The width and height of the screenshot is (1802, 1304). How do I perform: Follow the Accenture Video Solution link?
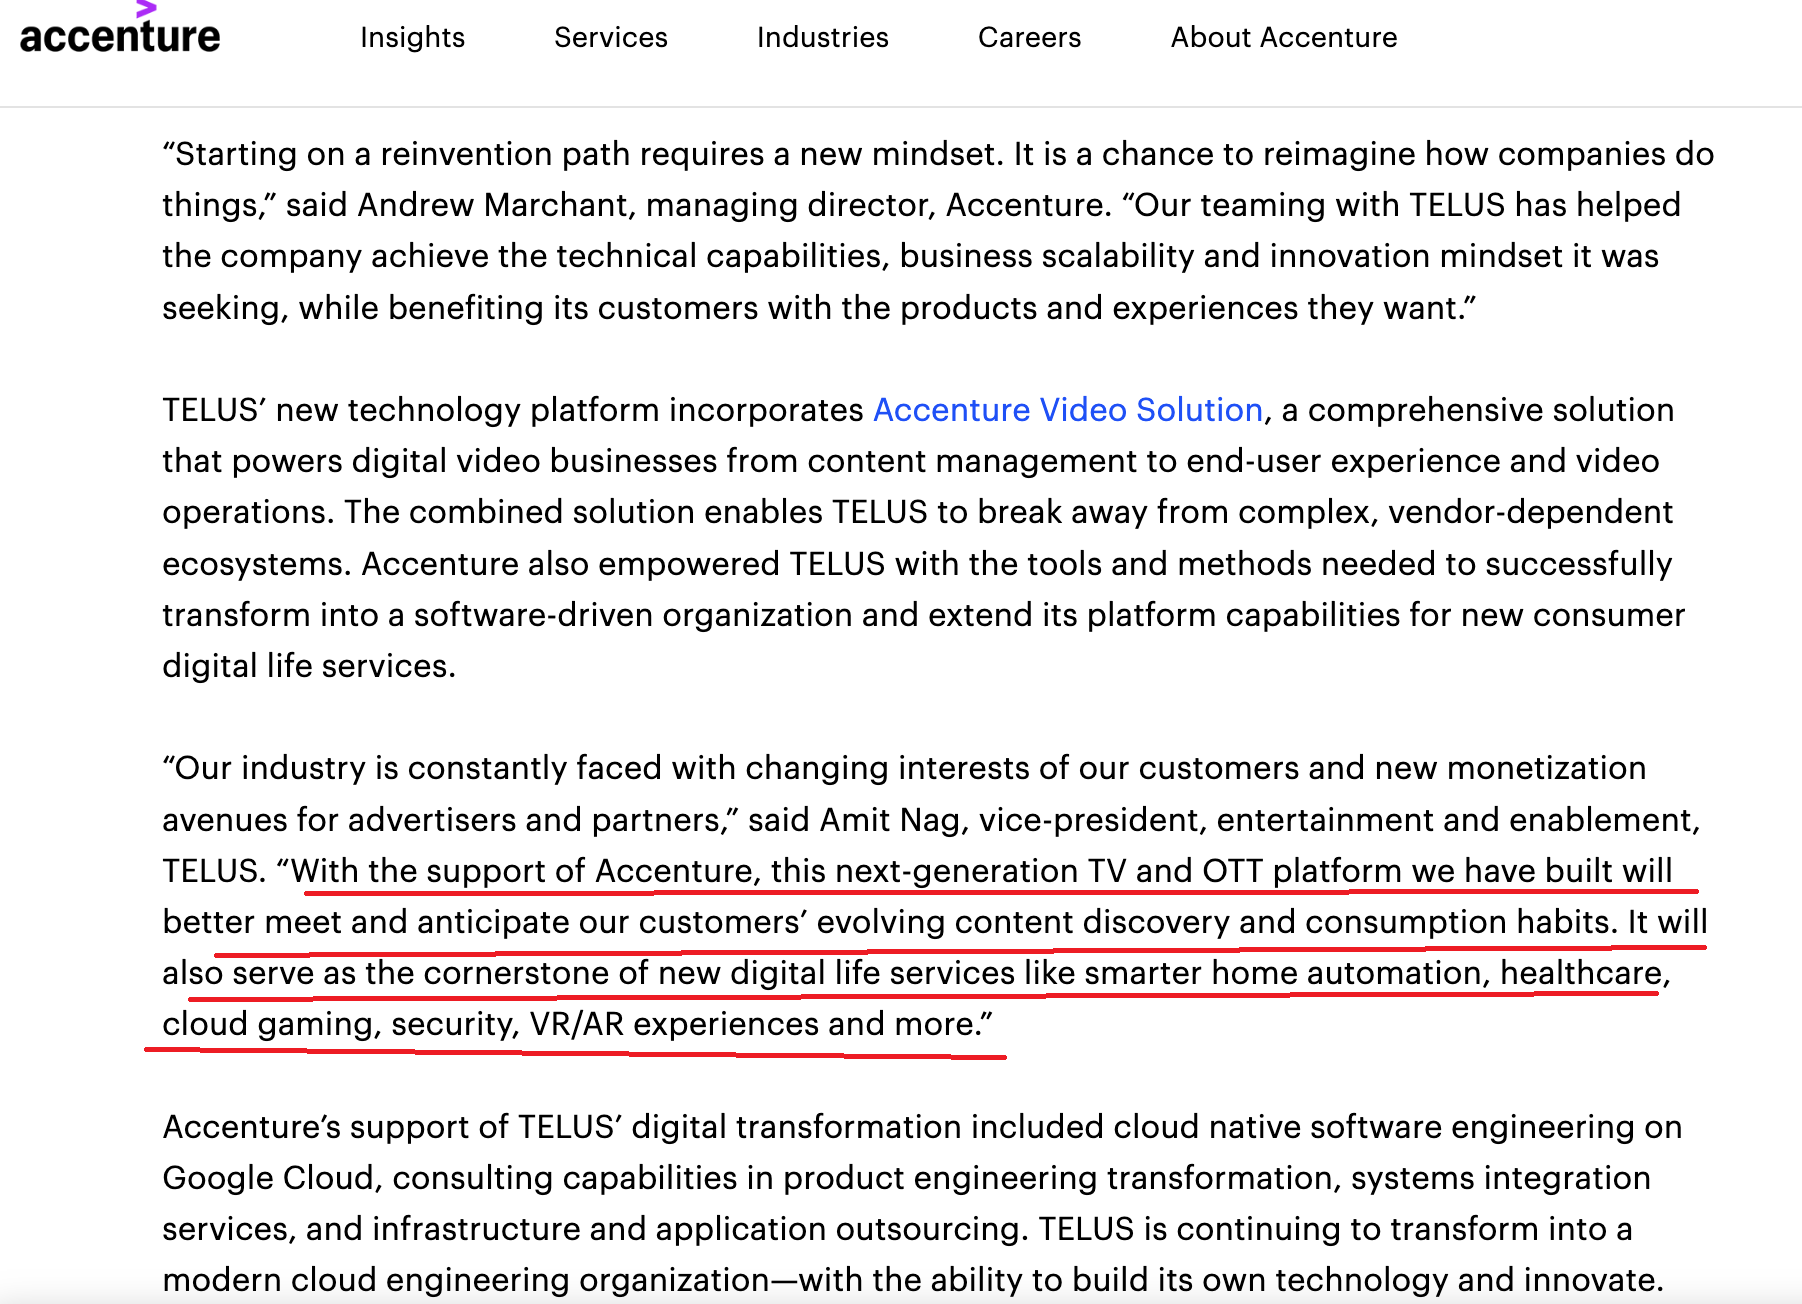coord(1067,410)
